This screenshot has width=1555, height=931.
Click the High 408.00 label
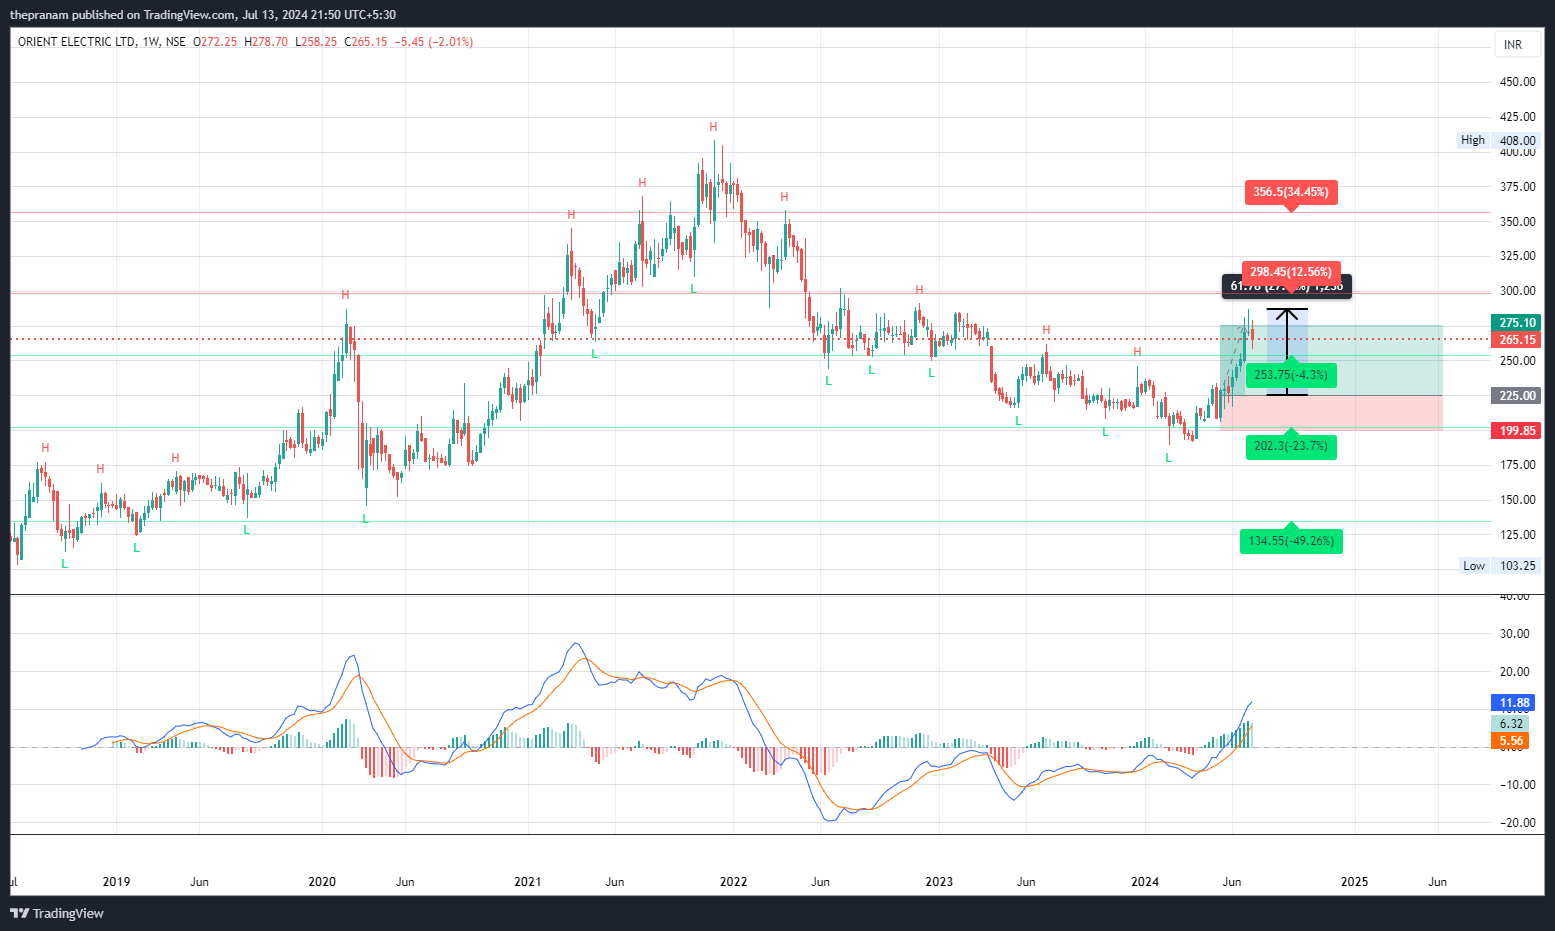click(x=1498, y=141)
